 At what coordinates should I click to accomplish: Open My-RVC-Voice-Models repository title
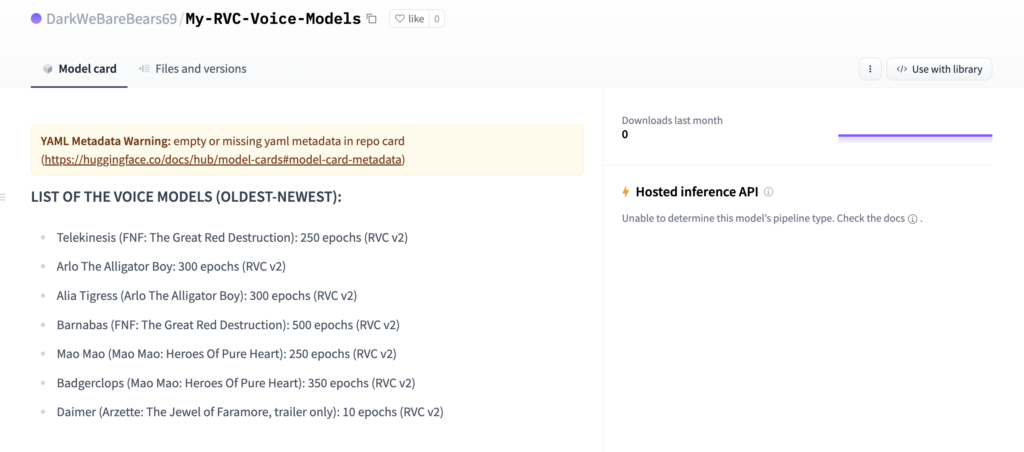(273, 19)
